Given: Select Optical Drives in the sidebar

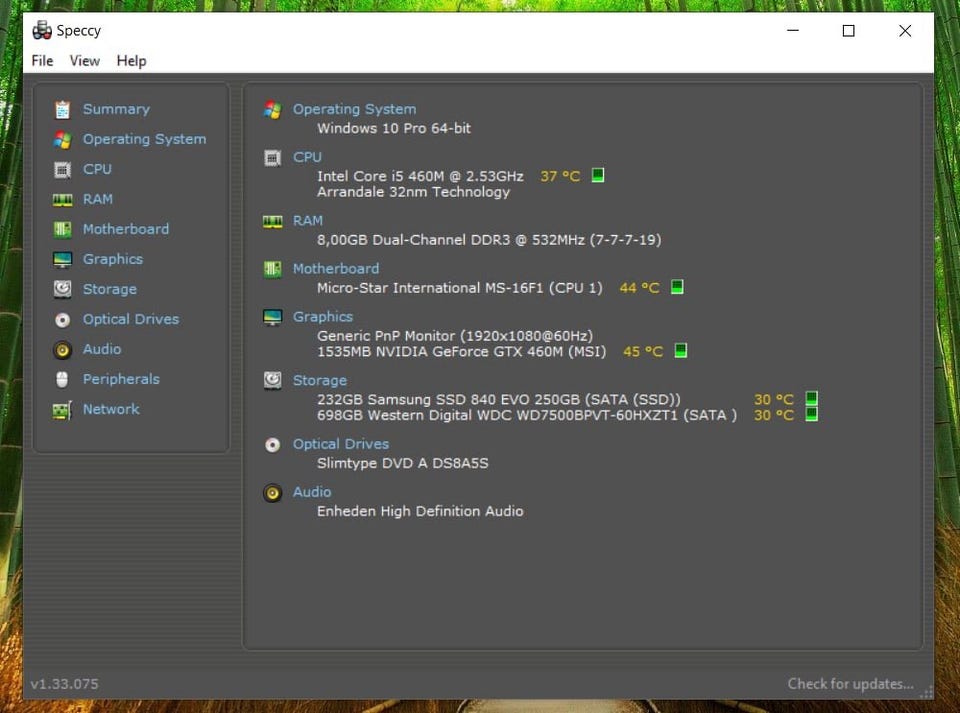Looking at the screenshot, I should click(x=131, y=319).
